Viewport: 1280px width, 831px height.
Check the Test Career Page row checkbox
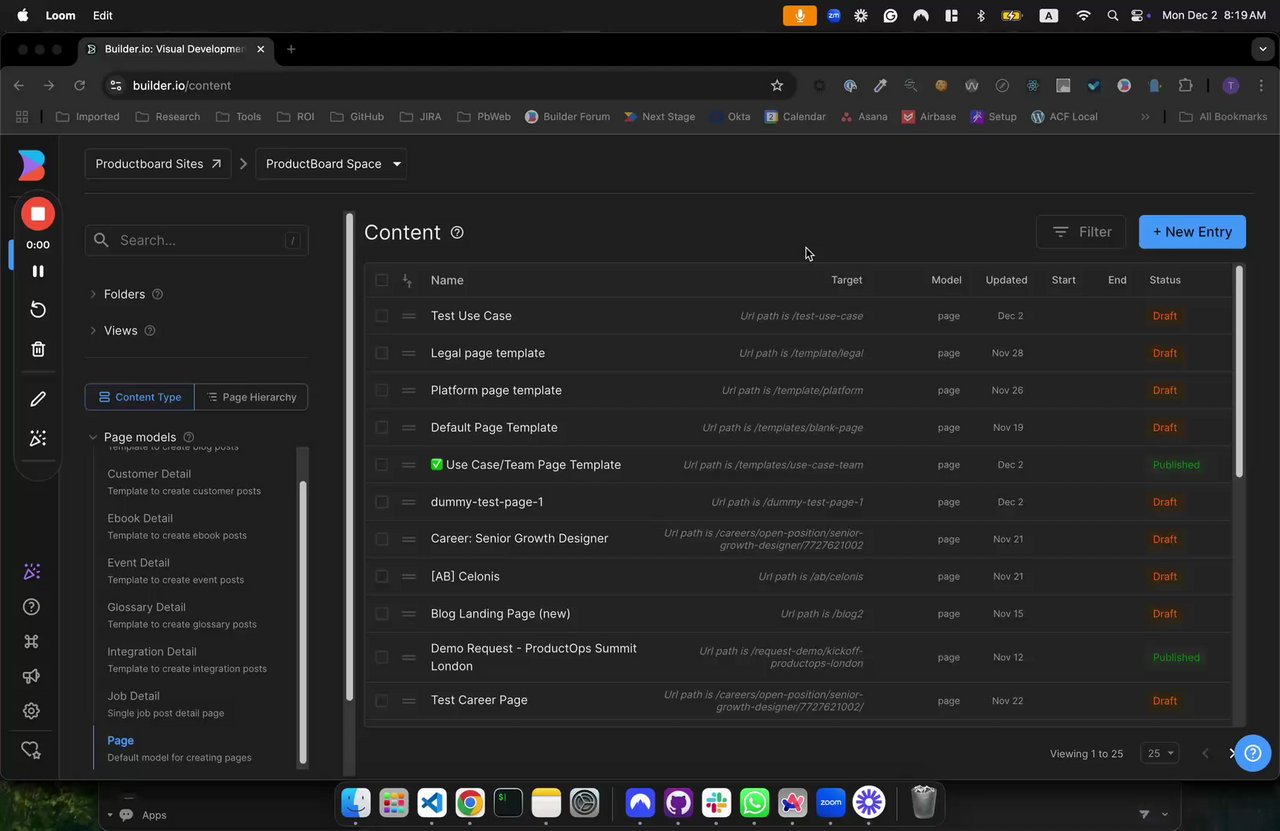pyautogui.click(x=381, y=700)
